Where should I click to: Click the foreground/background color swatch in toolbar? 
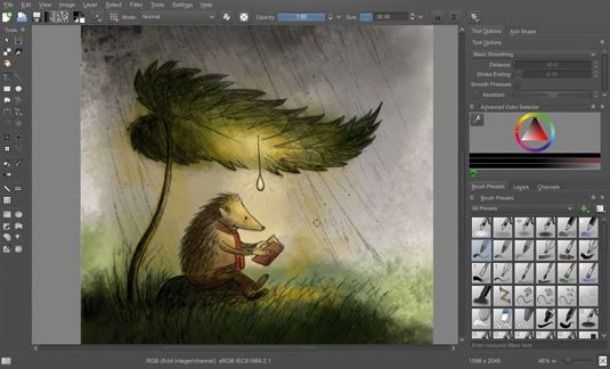[x=79, y=17]
